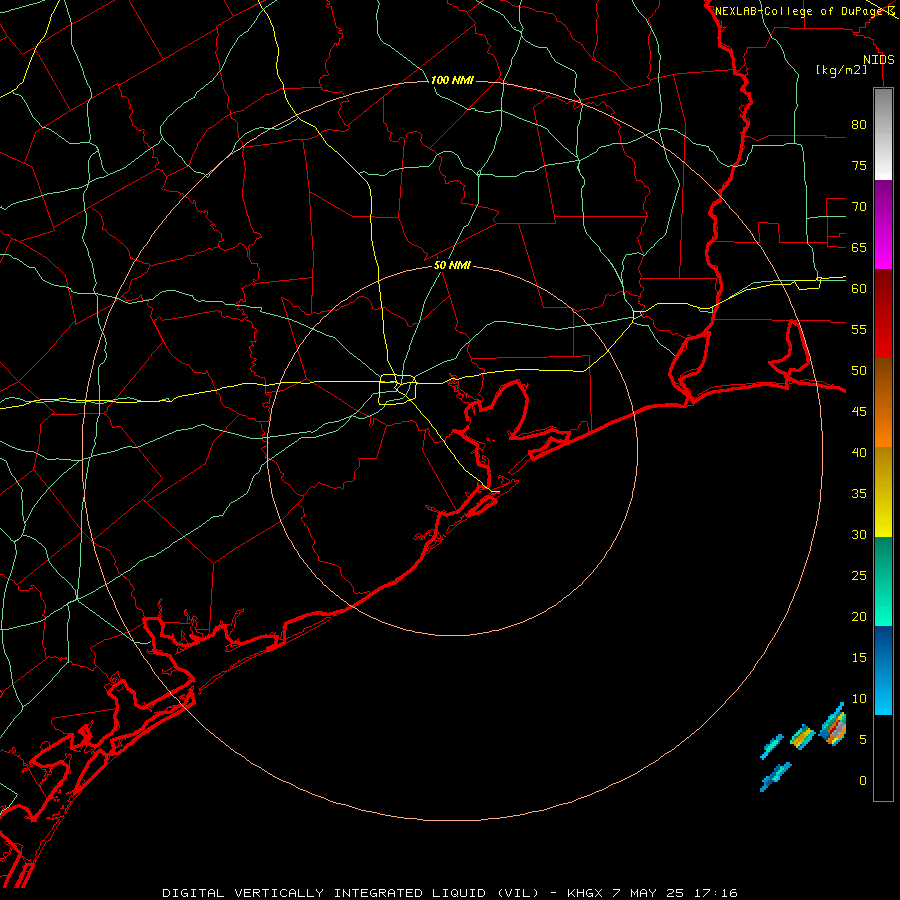Click the [kg/m2] units label
The height and width of the screenshot is (900, 900).
pos(841,70)
